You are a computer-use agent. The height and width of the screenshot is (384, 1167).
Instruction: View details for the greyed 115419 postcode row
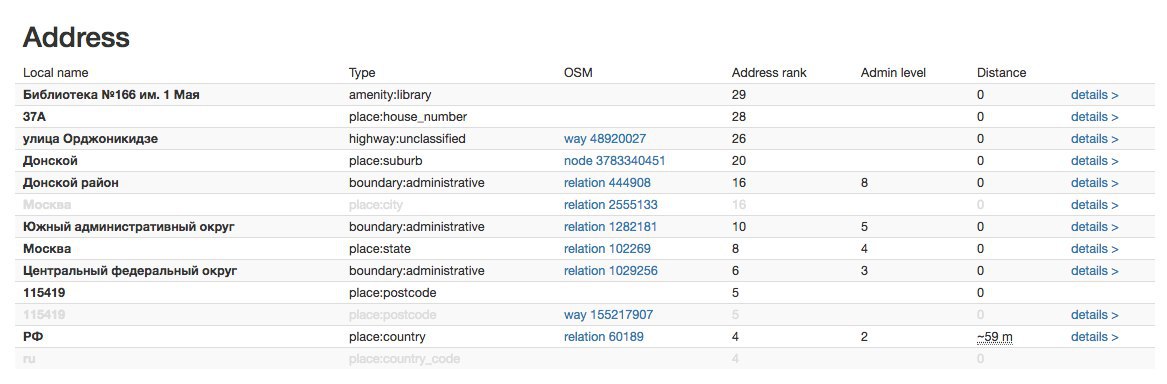pos(1094,315)
